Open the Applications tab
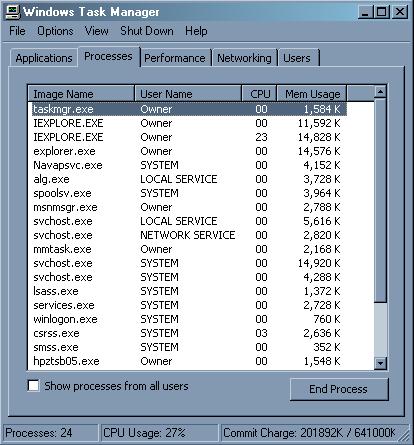The image size is (414, 445). click(44, 58)
